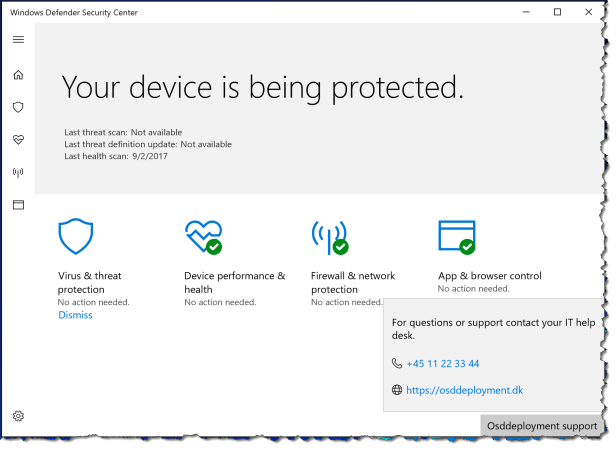616x450 pixels.
Task: Open Firewall & network protection title
Action: tap(353, 283)
